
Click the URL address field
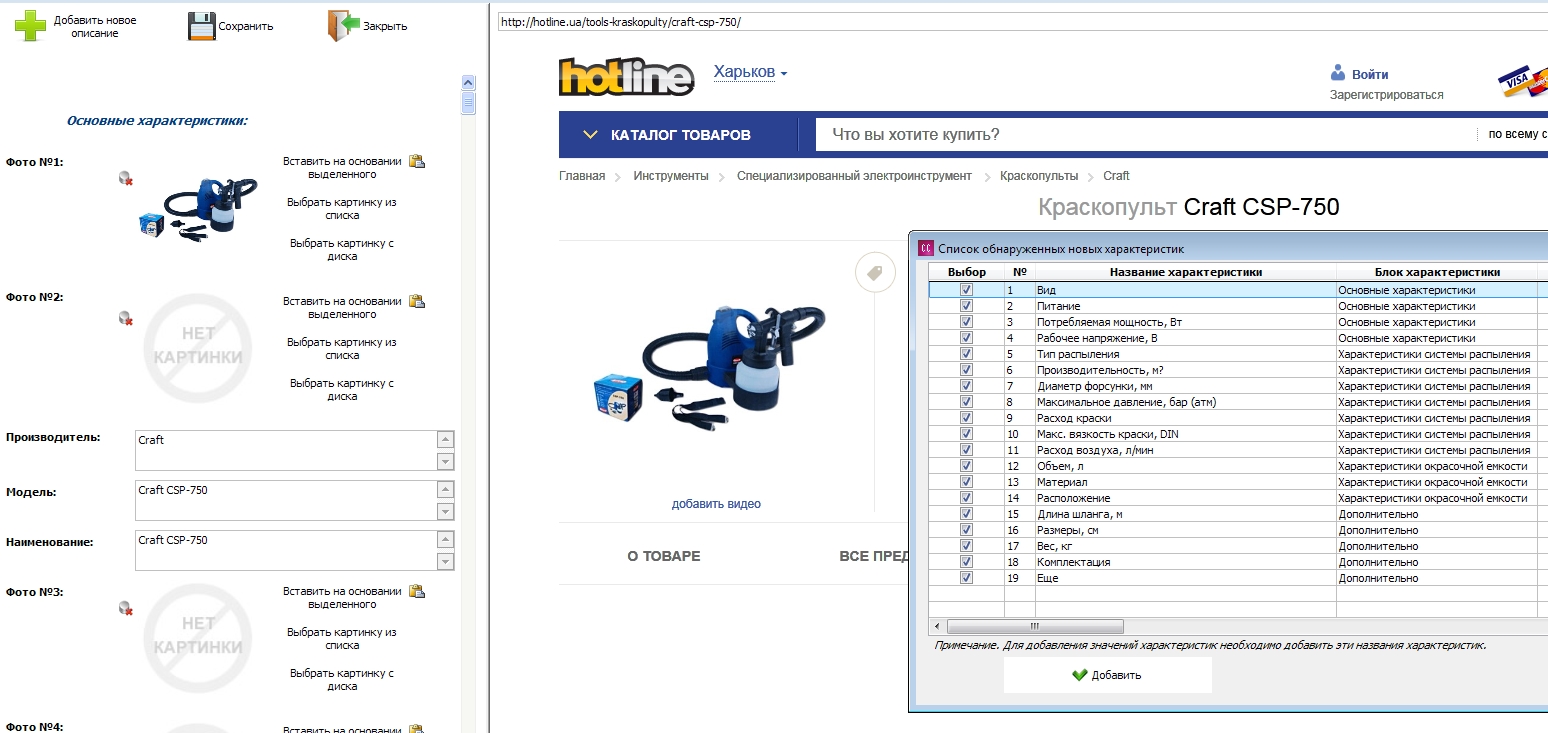pos(1022,21)
